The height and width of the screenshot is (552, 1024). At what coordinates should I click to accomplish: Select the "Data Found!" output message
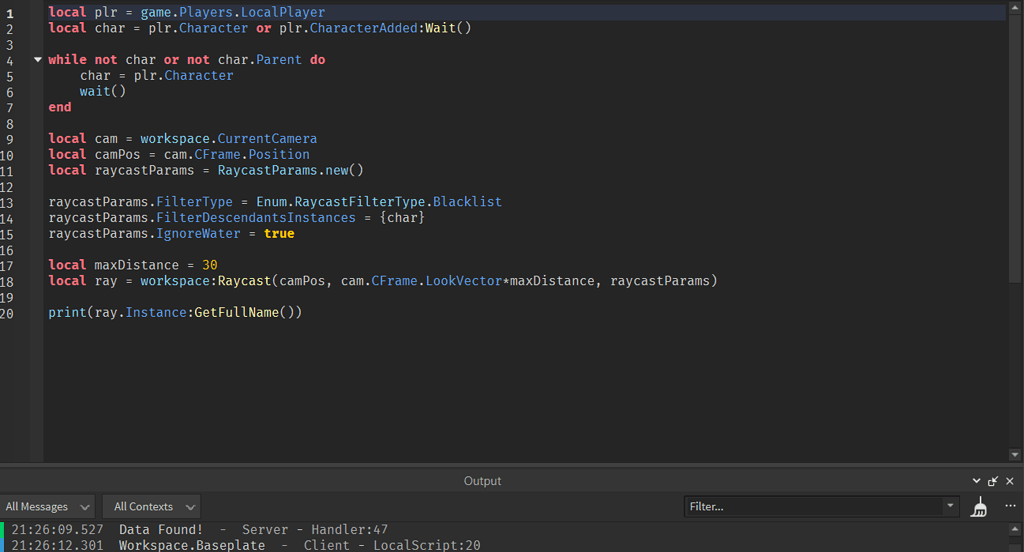point(161,529)
